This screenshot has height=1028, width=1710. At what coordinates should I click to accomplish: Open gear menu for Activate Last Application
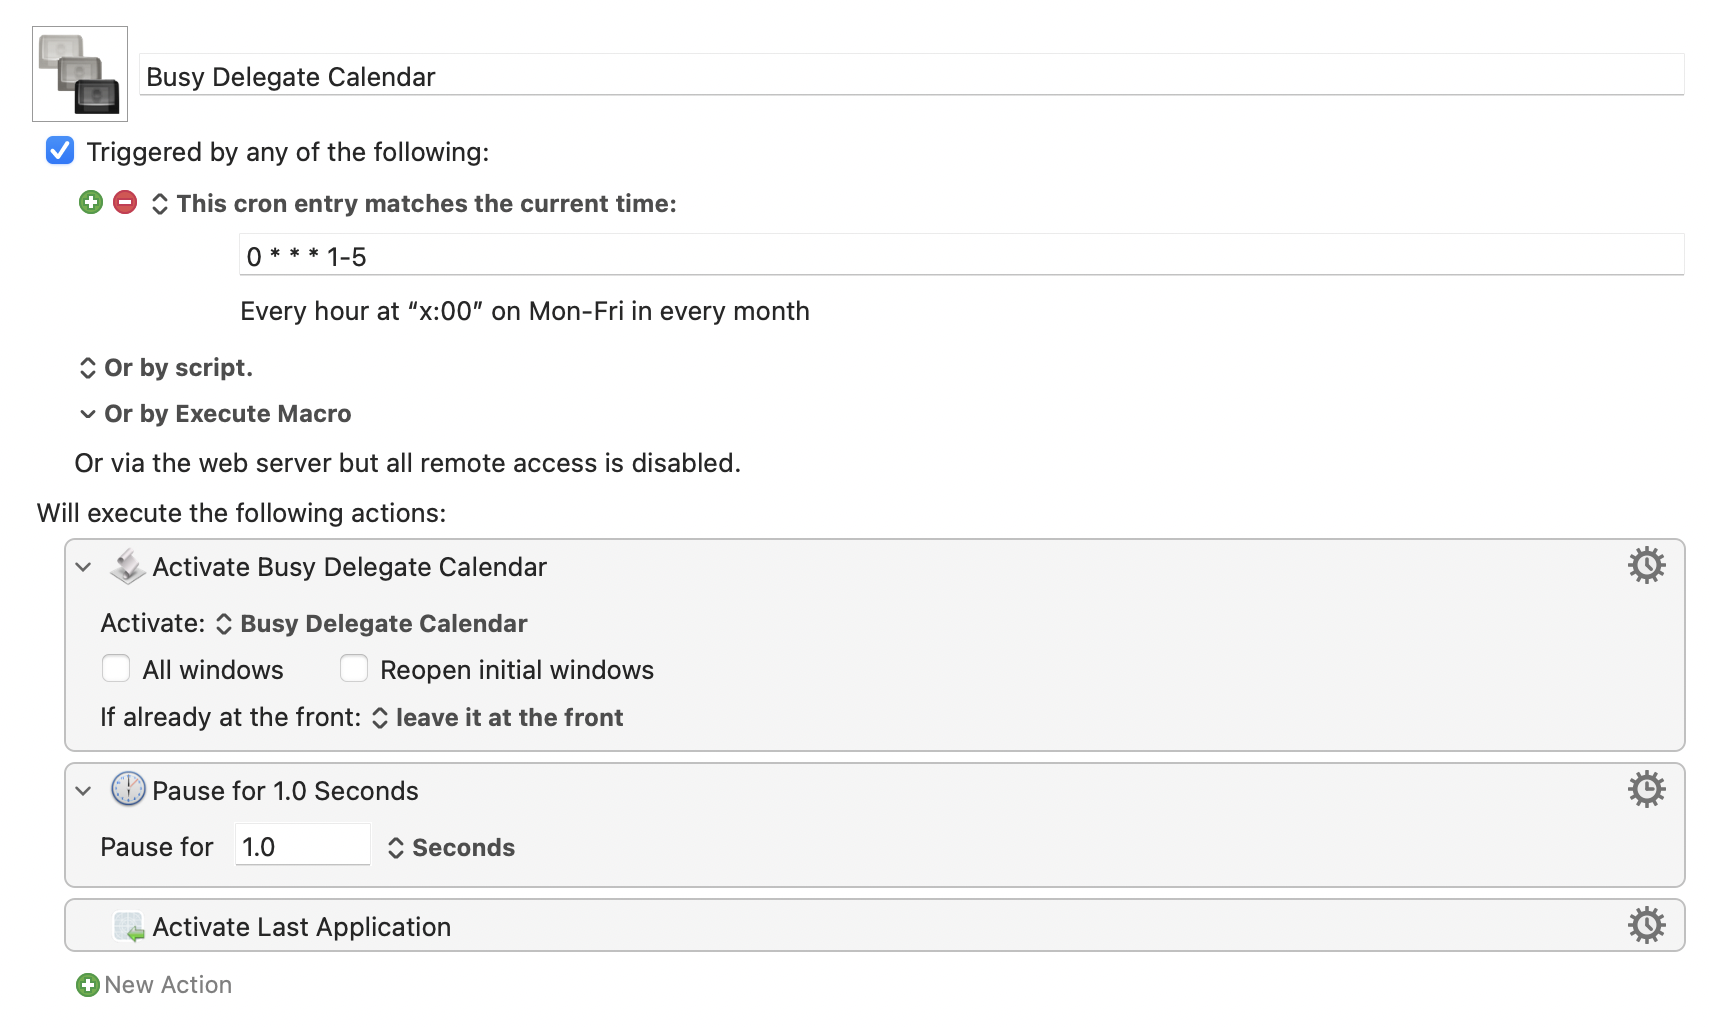[x=1645, y=926]
